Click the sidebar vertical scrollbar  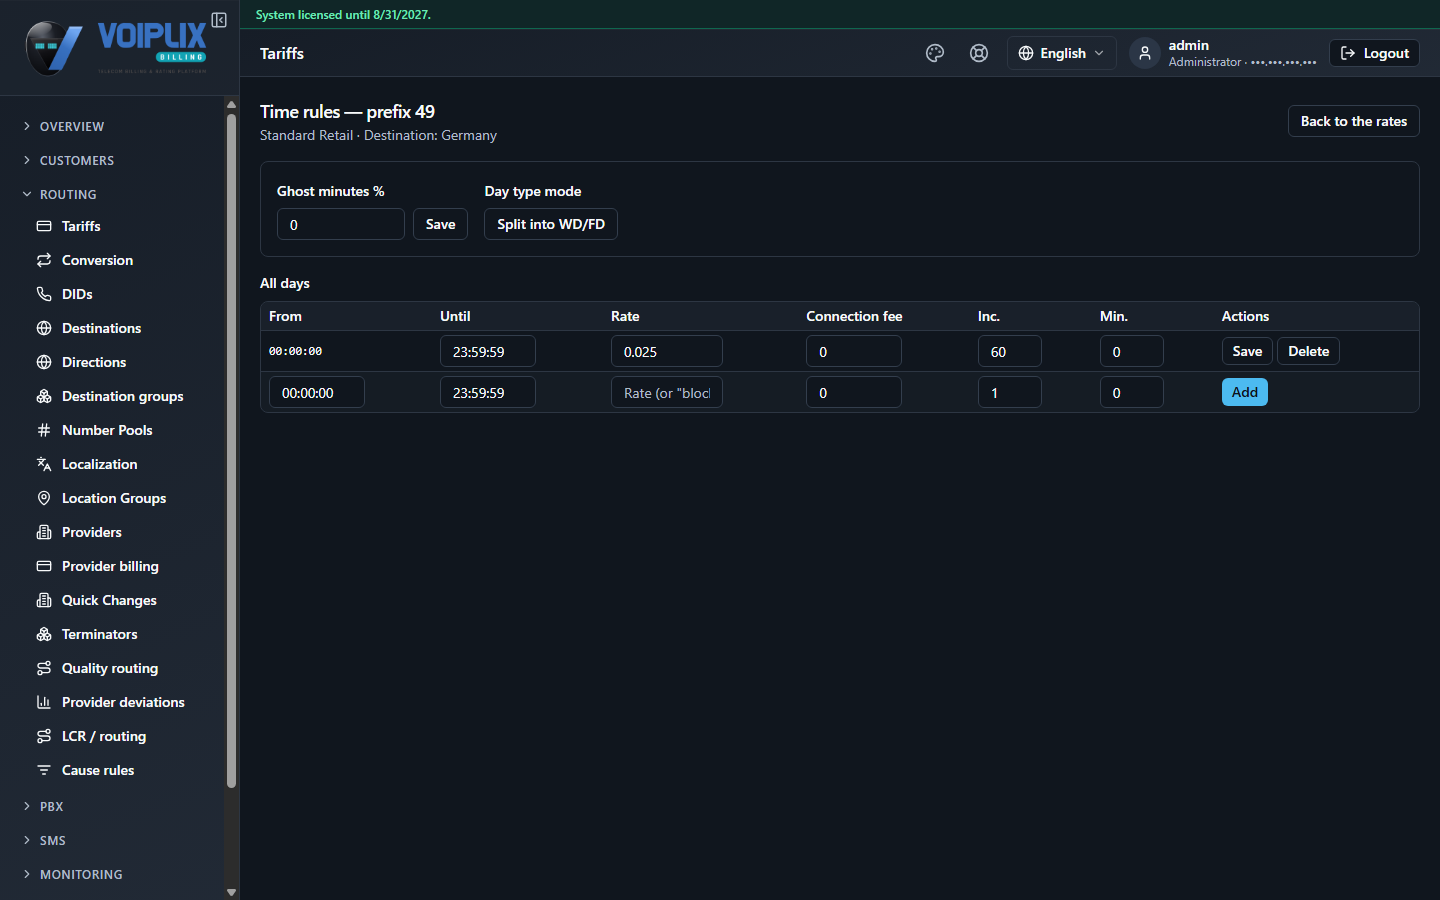point(231,450)
